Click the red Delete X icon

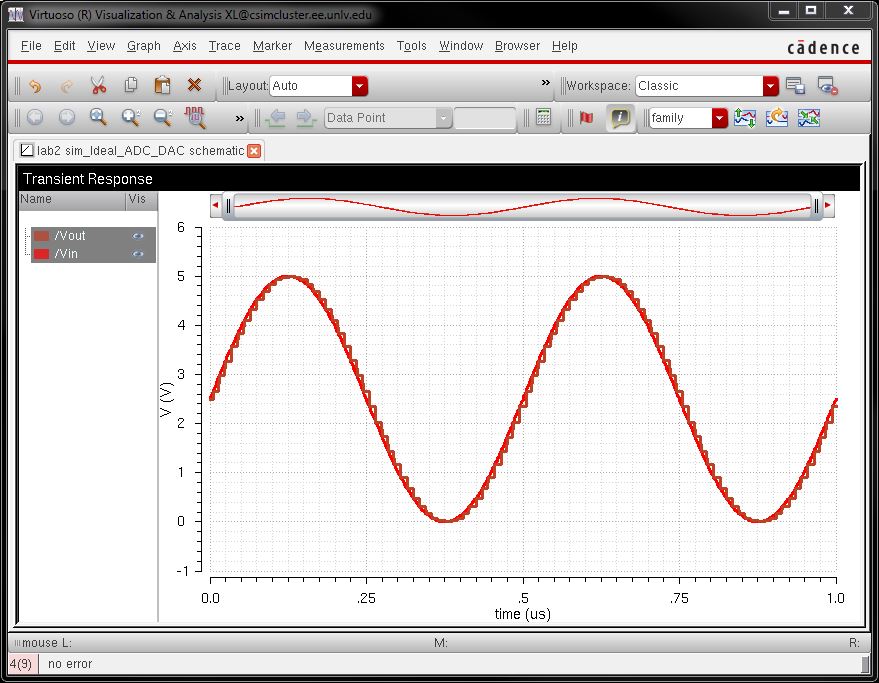click(194, 86)
